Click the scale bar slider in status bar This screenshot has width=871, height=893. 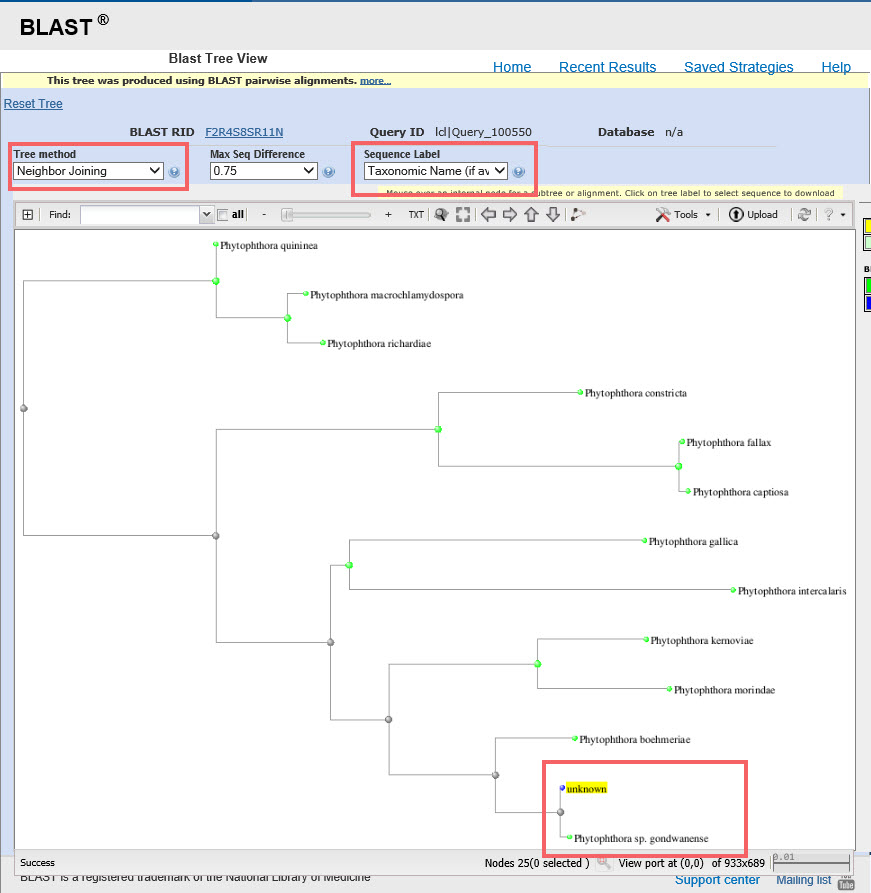pos(811,863)
